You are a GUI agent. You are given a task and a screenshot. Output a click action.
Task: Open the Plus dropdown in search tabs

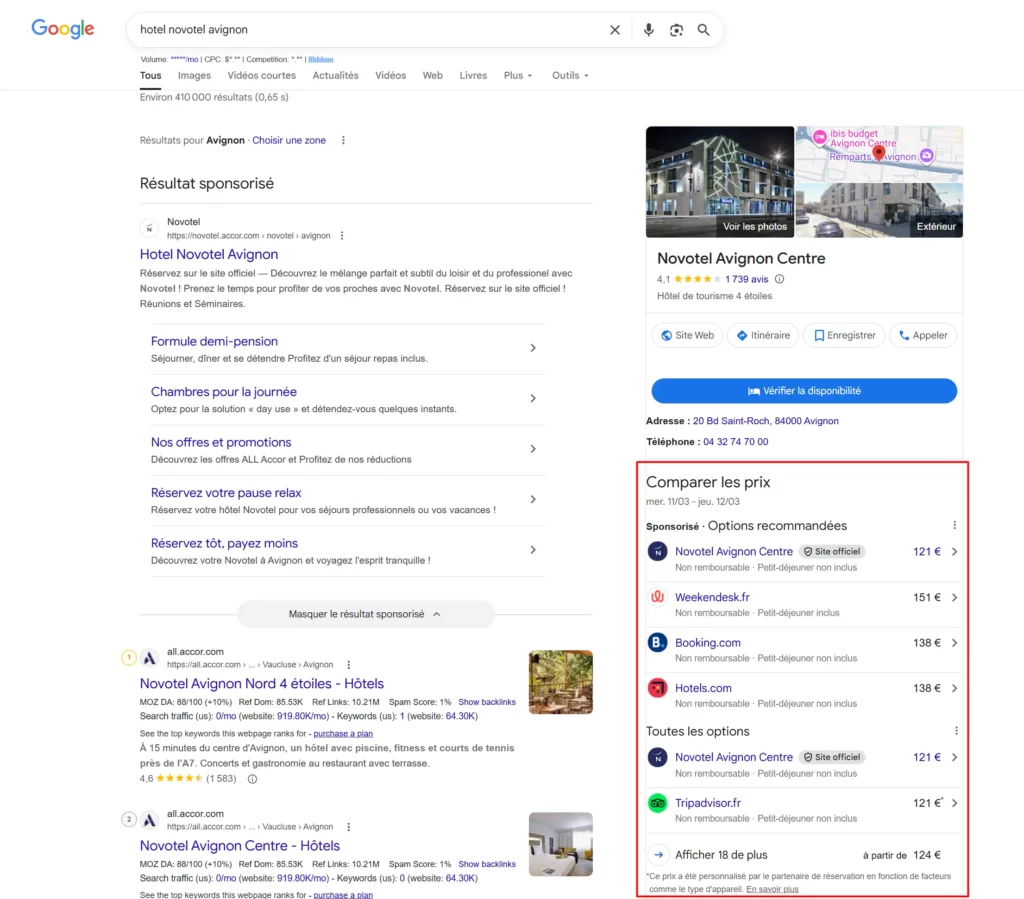click(517, 76)
